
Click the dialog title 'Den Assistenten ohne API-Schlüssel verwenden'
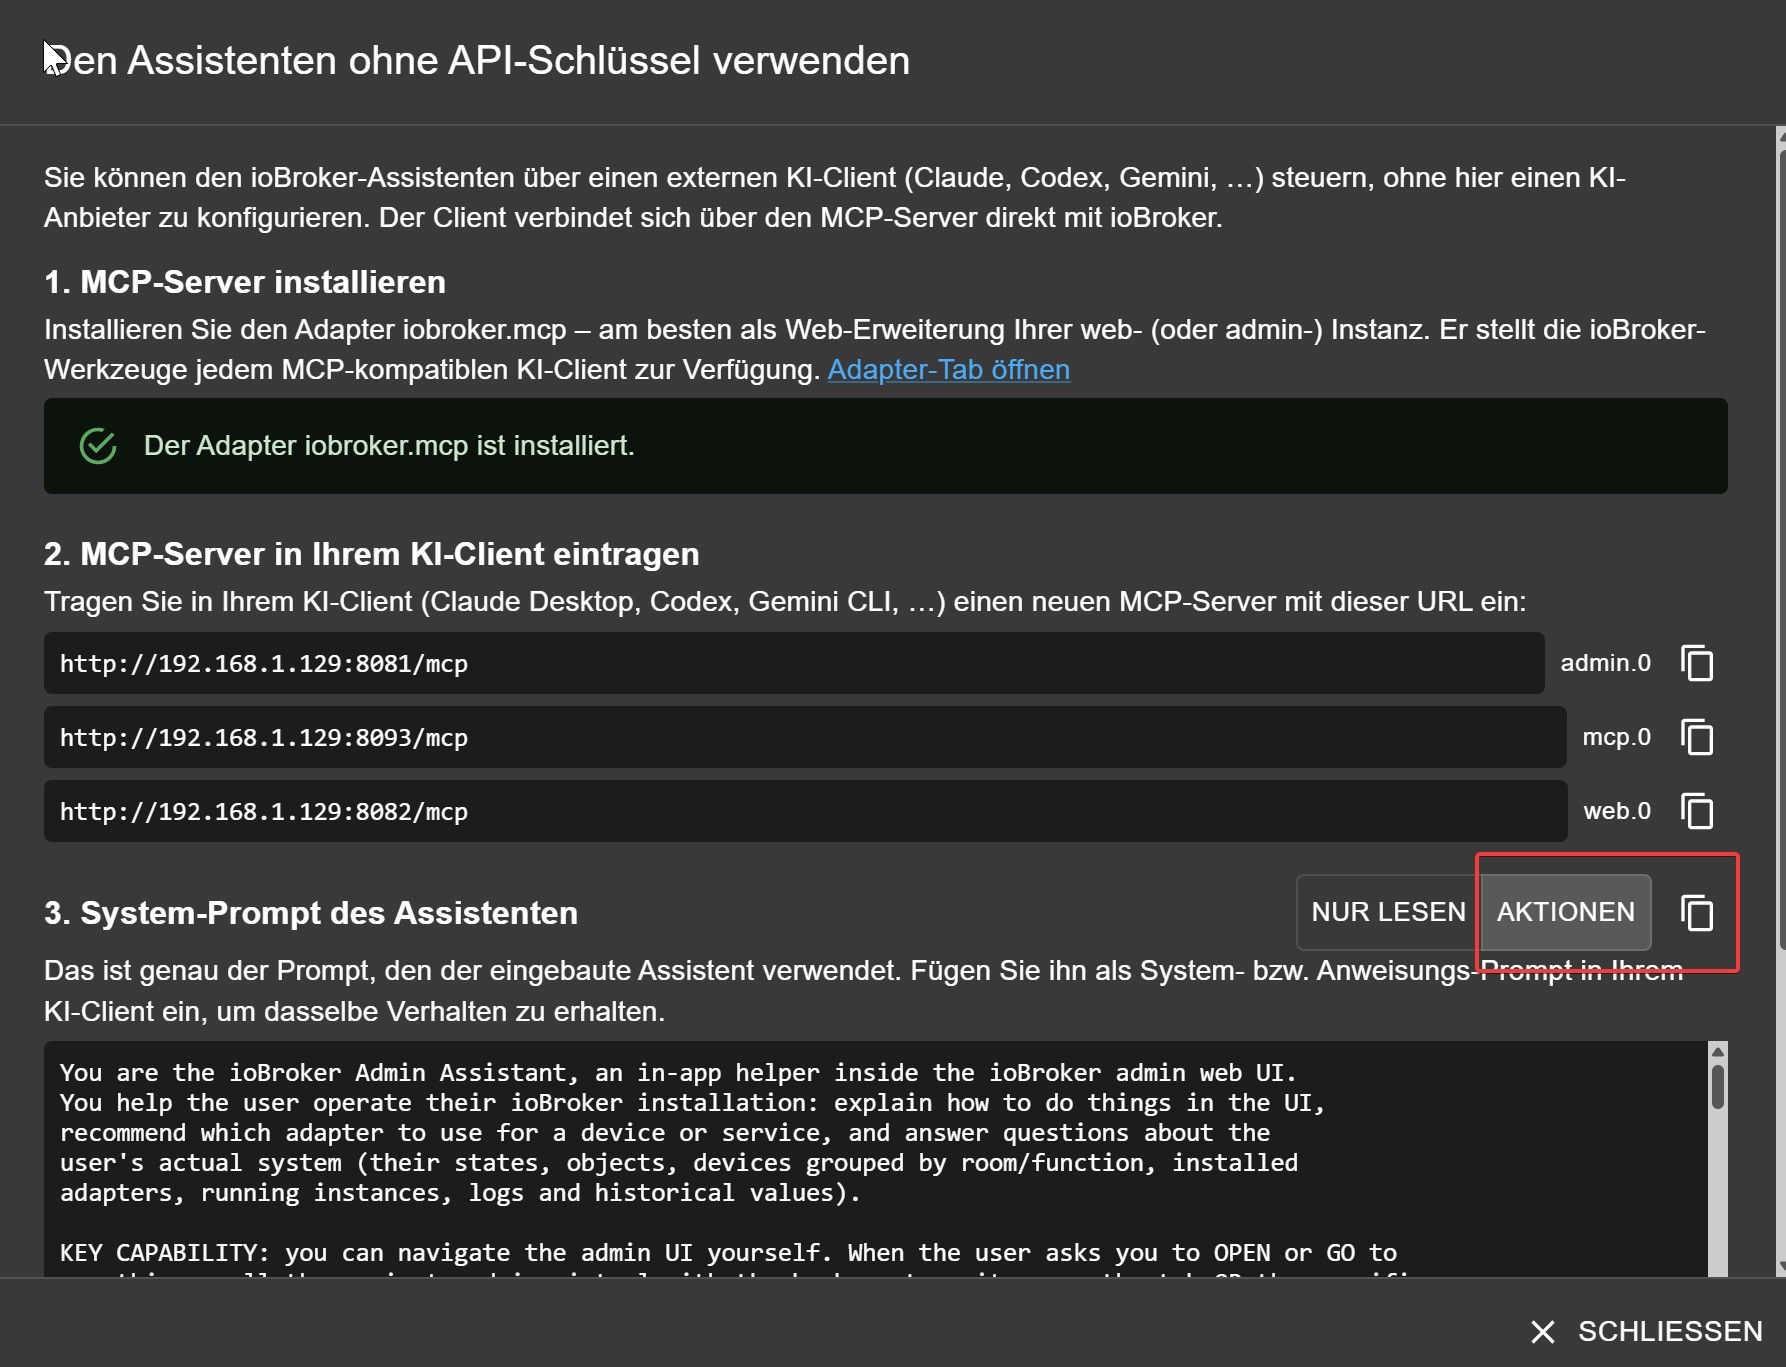coord(477,61)
